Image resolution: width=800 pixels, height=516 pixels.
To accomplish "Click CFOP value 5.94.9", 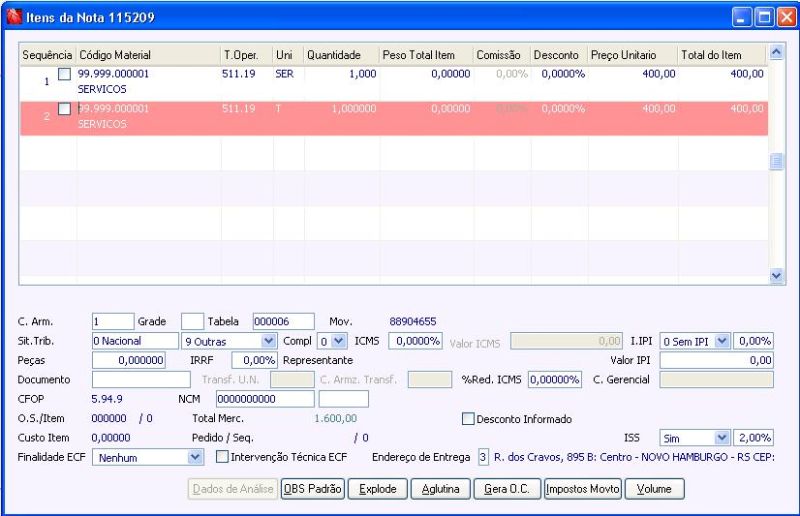I will pos(107,399).
